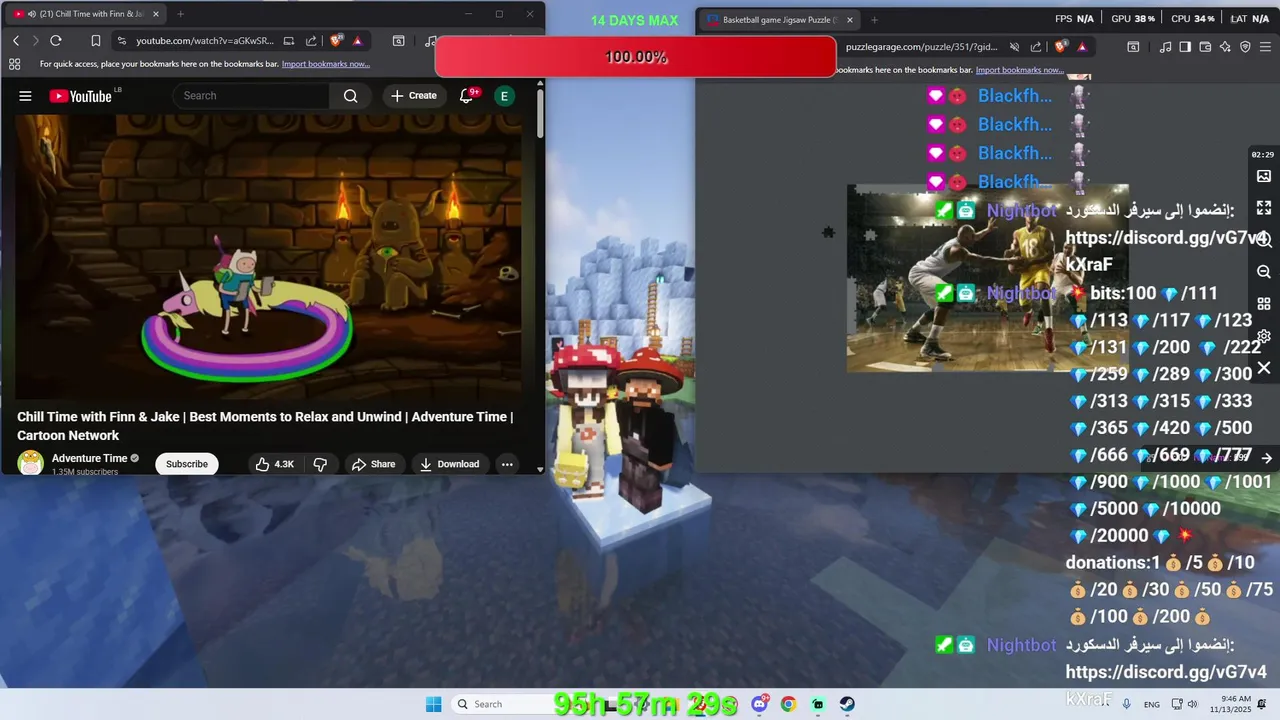Open new tab in puzzle window
The image size is (1280, 720).
(874, 20)
